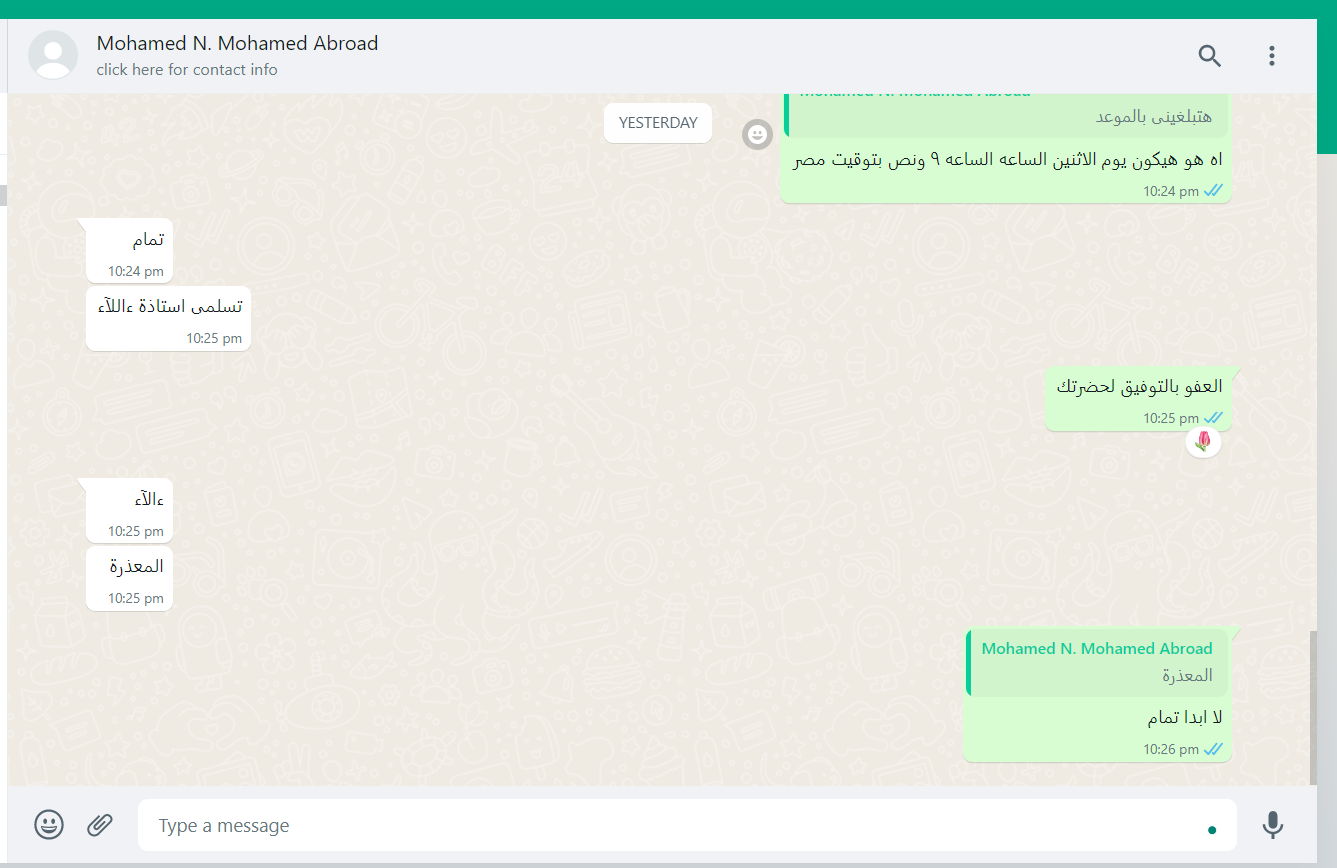Open the three-dot chat menu
This screenshot has height=868, width=1337.
1272,56
